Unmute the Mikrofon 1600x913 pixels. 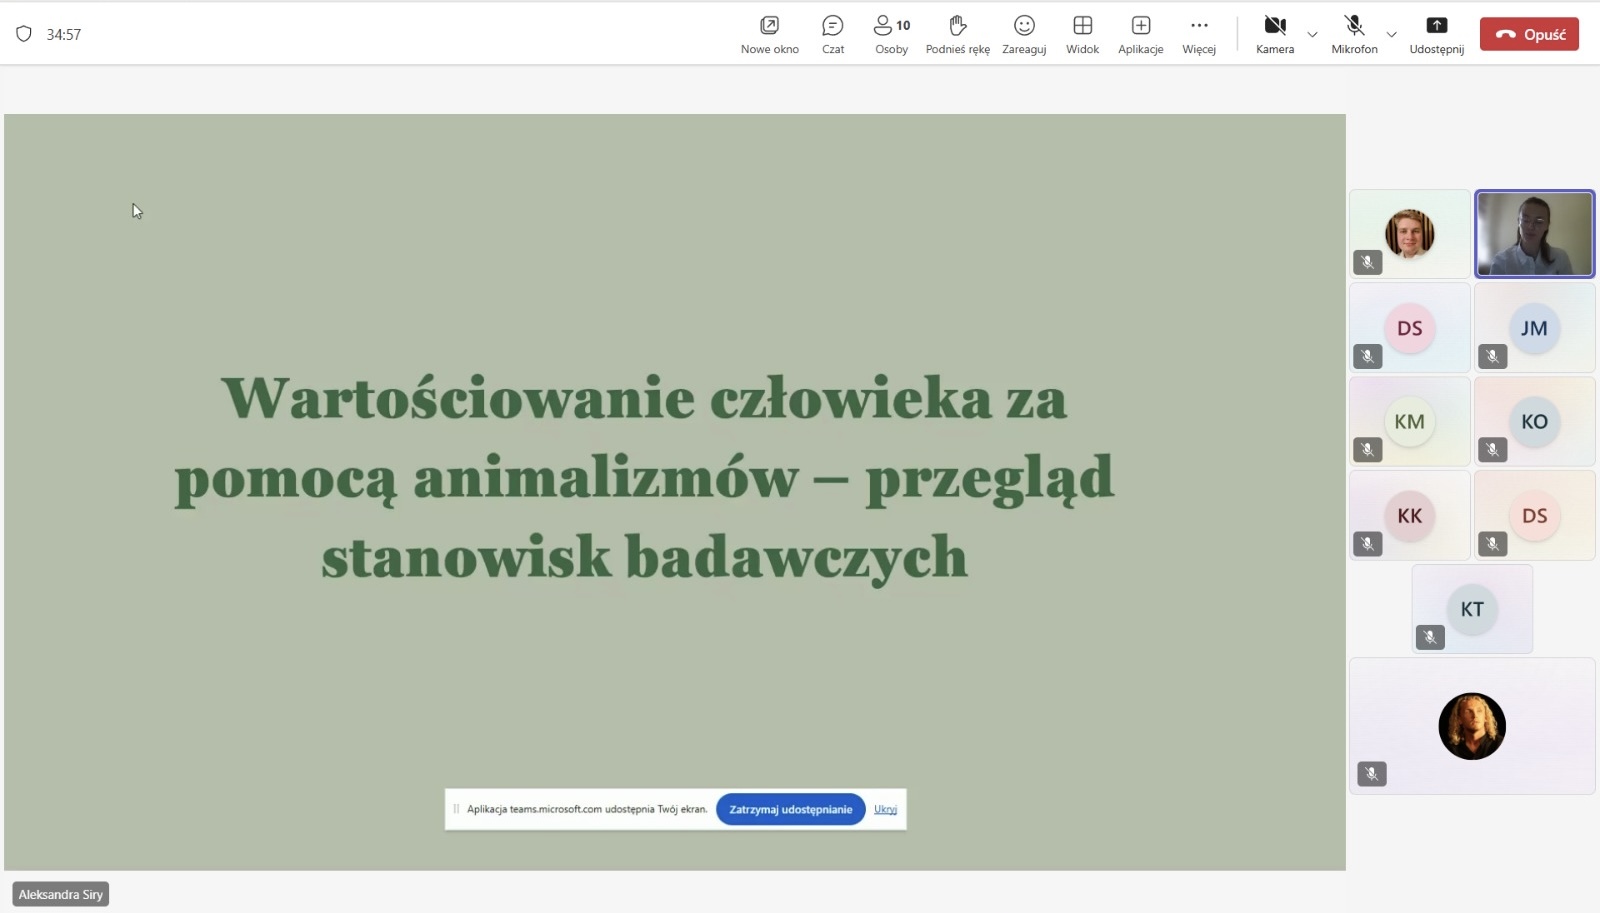[x=1354, y=34]
